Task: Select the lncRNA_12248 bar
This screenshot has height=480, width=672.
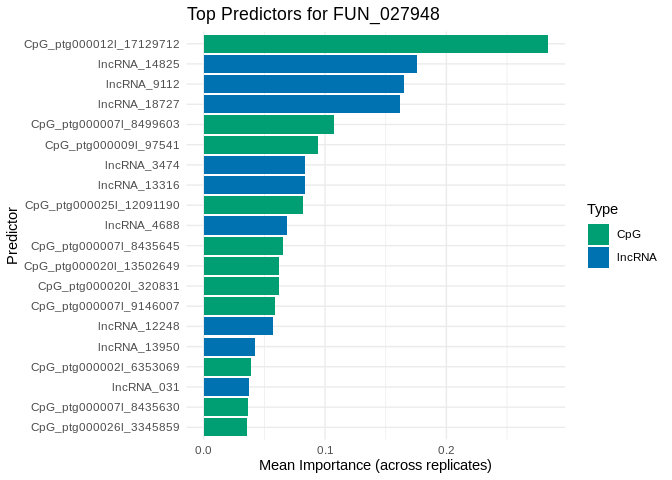Action: tap(238, 326)
